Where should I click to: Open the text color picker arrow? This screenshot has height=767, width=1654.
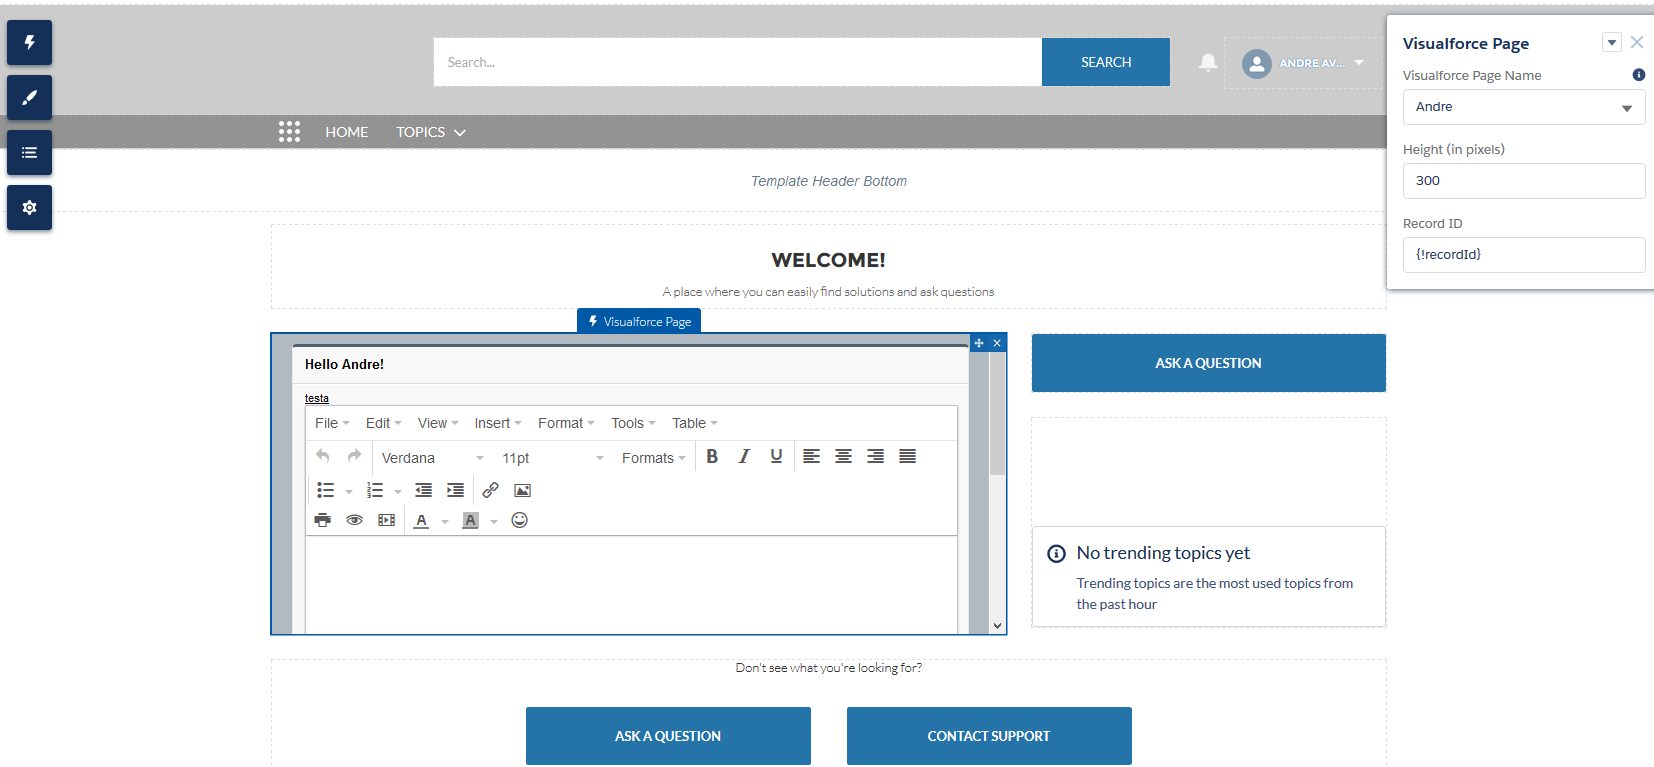445,521
